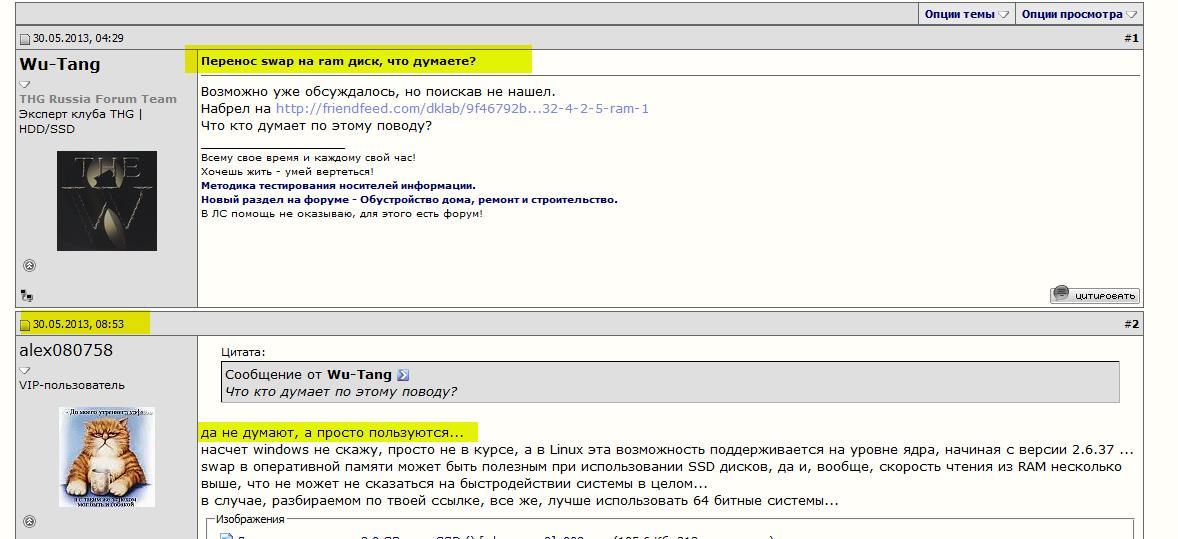Click the attachment file icon under Изображения
1178x539 pixels.
226,537
